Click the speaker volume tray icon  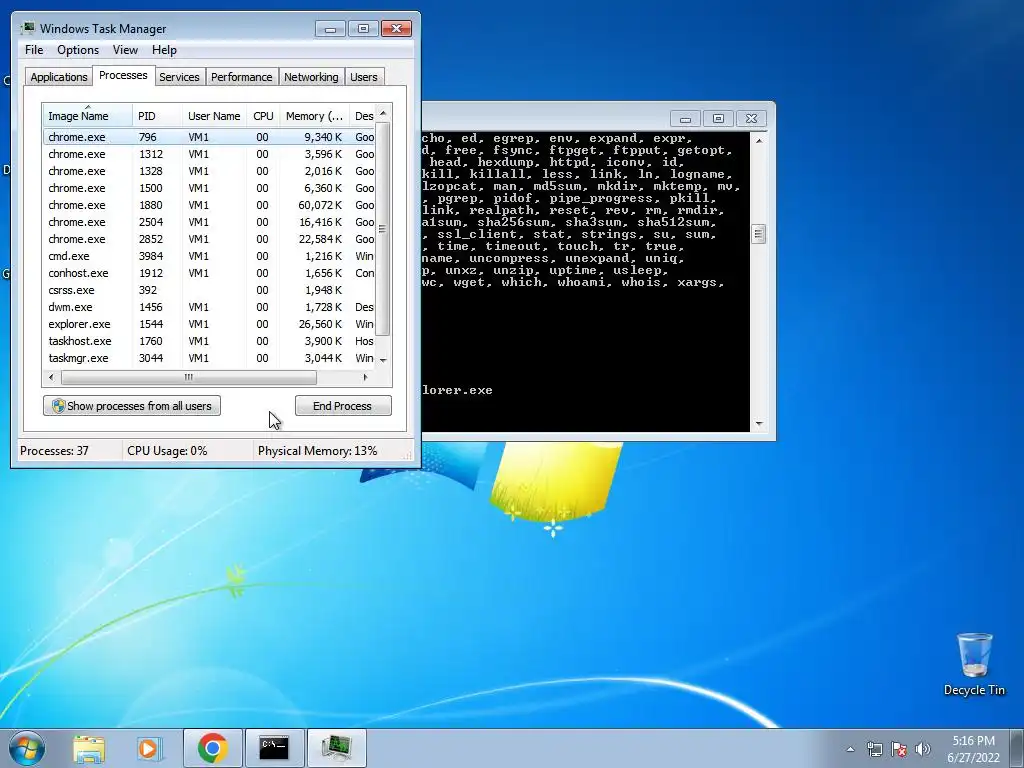point(922,749)
